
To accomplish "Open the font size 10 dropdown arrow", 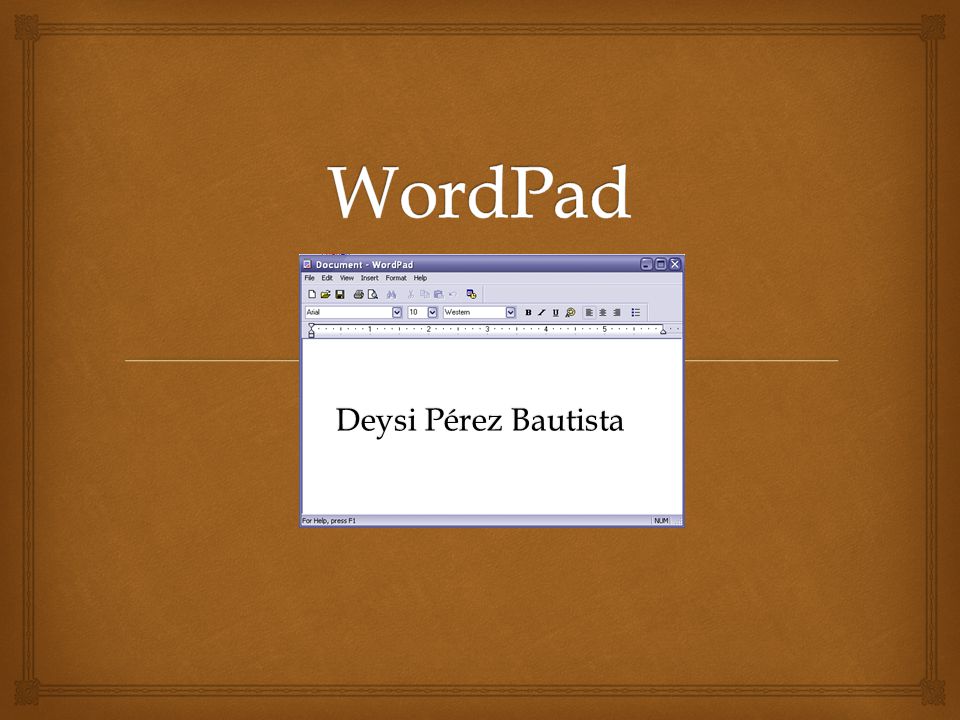I will pos(432,312).
